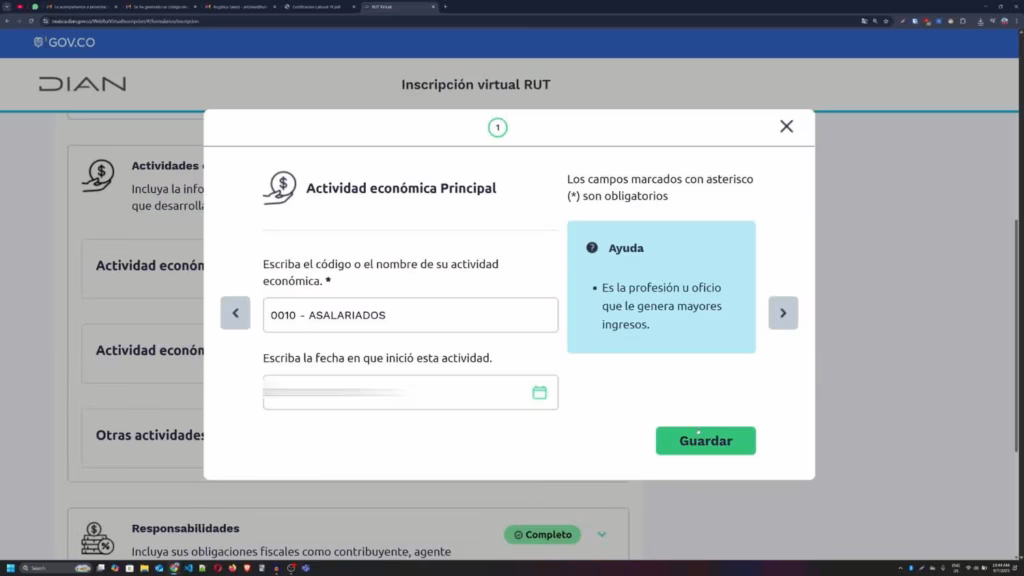This screenshot has height=576, width=1024.
Task: Bookmark this page with star icon
Action: click(886, 21)
